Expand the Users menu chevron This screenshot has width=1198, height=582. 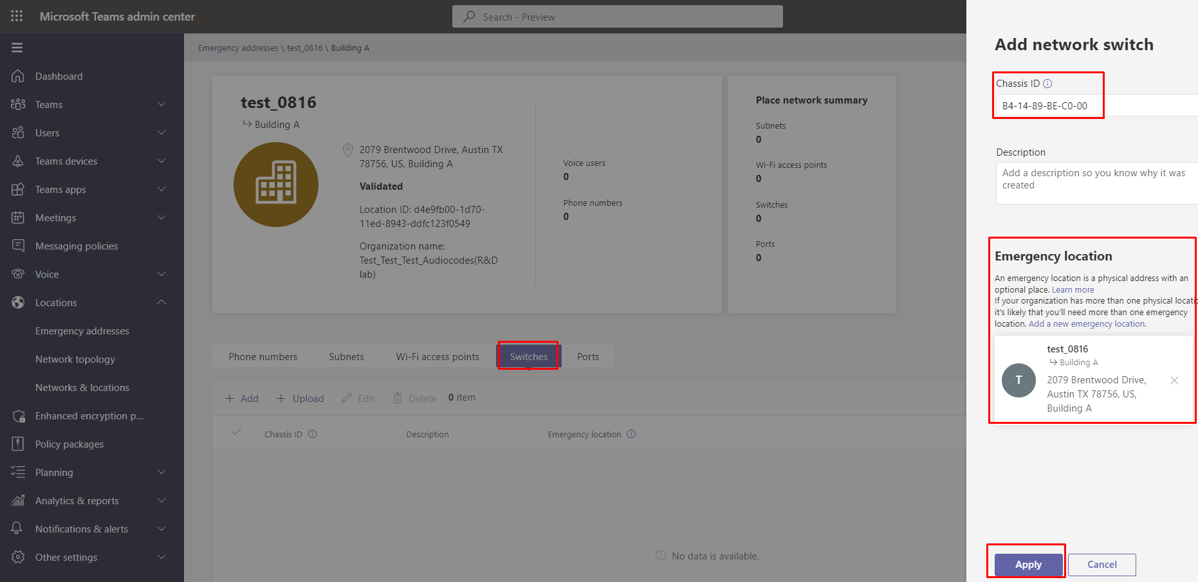pos(161,133)
